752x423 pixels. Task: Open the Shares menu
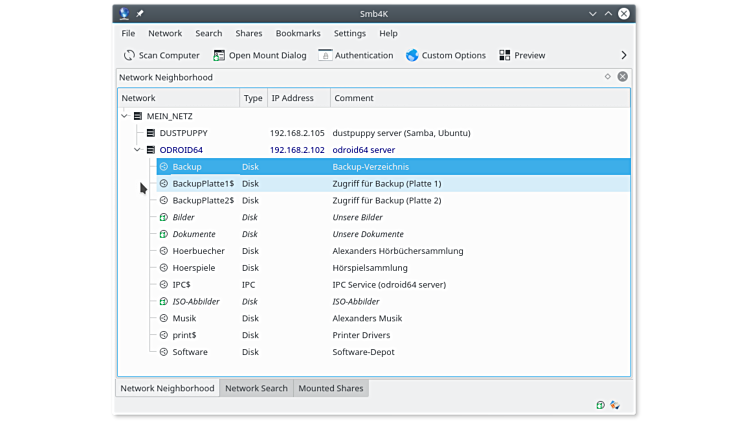tap(248, 33)
